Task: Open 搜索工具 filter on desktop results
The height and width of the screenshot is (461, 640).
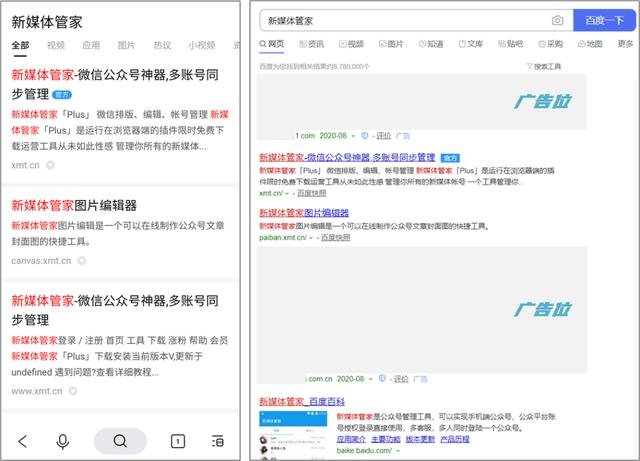Action: click(544, 66)
